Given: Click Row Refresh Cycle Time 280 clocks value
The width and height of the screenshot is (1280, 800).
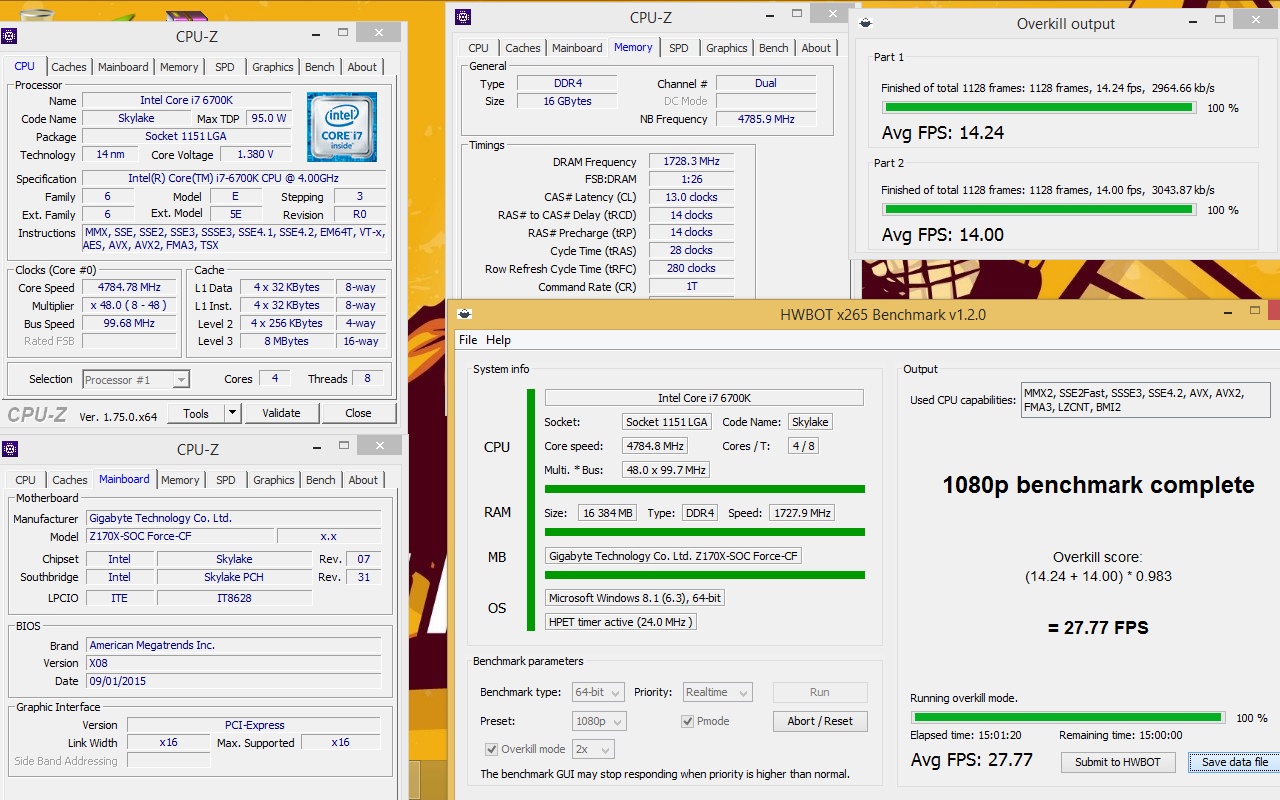Looking at the screenshot, I should pyautogui.click(x=691, y=269).
